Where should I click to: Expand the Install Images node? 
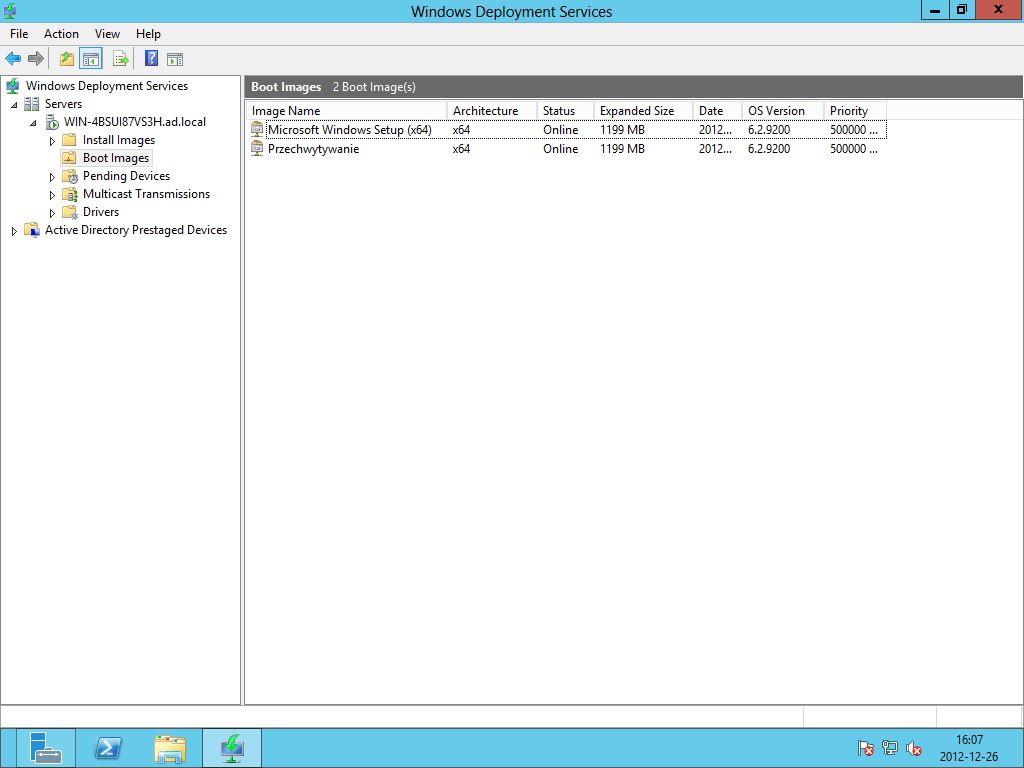[x=52, y=140]
